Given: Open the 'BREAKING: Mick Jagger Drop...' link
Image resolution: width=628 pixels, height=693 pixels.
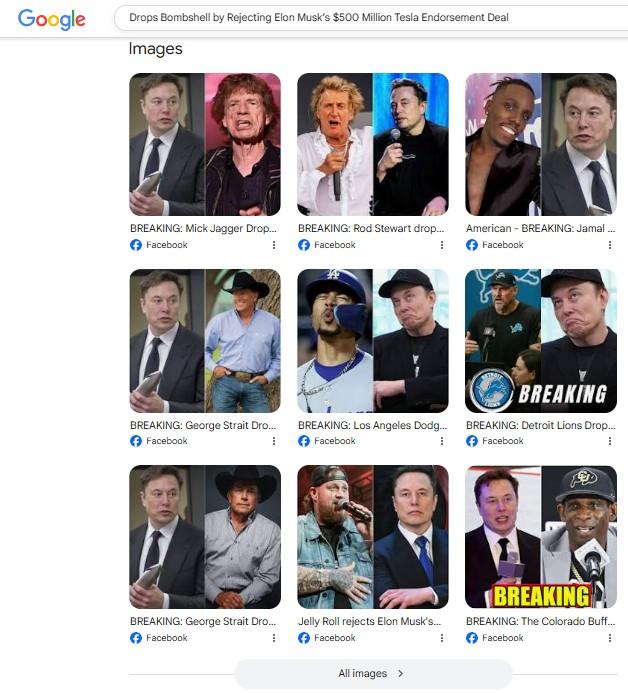Looking at the screenshot, I should pyautogui.click(x=203, y=228).
